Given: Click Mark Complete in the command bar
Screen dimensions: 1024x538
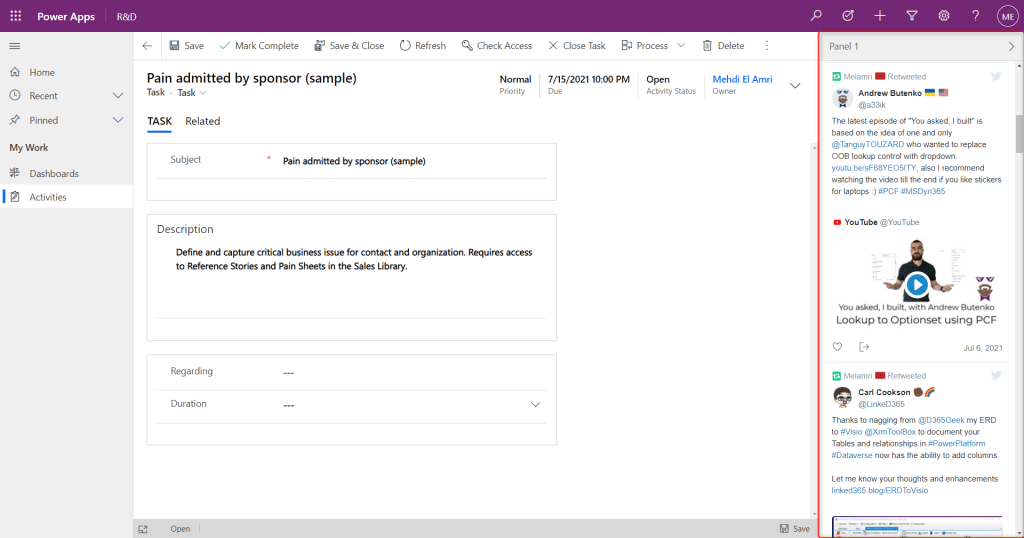Looking at the screenshot, I should point(258,46).
